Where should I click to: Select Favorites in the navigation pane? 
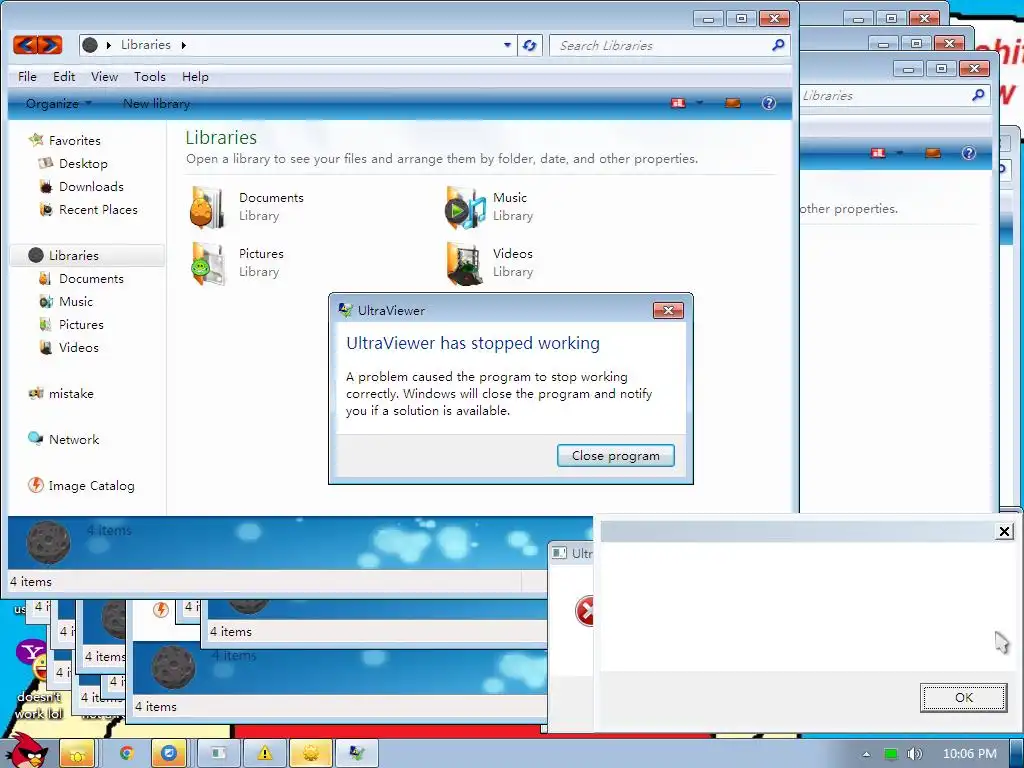74,140
